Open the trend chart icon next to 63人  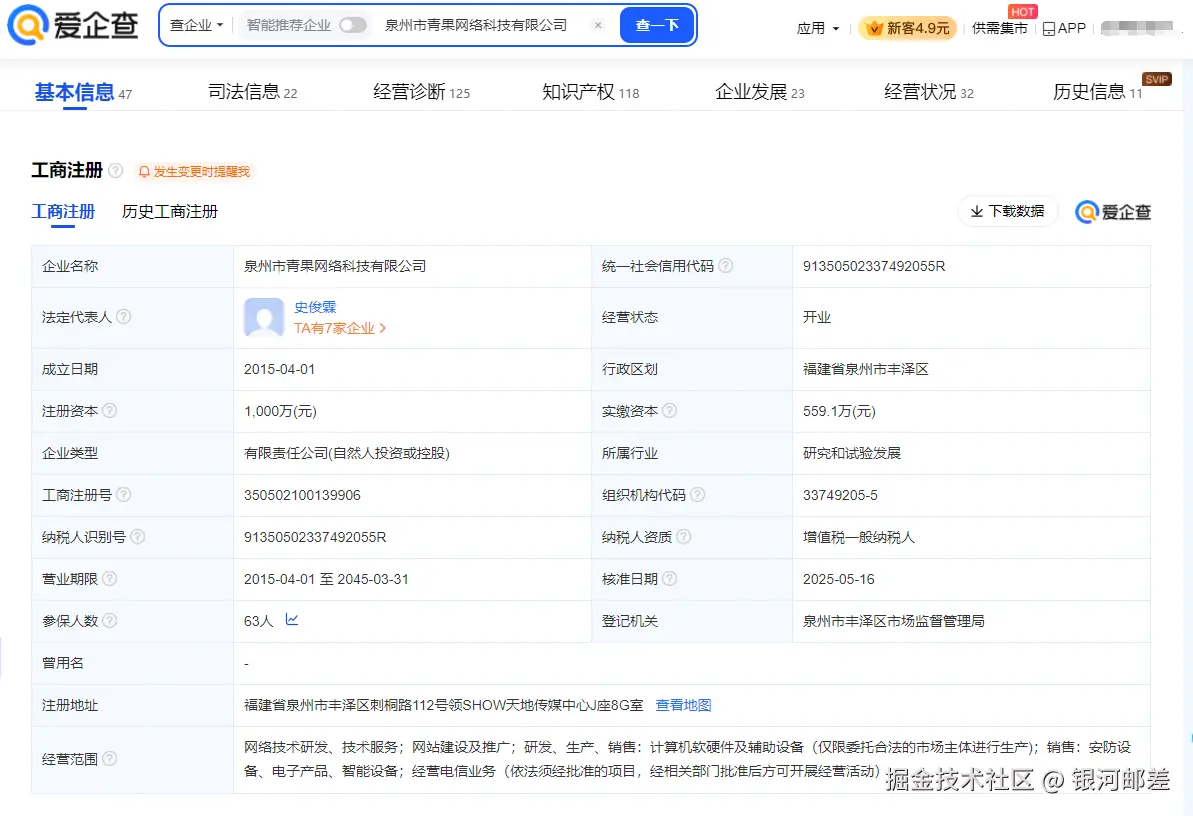click(x=291, y=620)
